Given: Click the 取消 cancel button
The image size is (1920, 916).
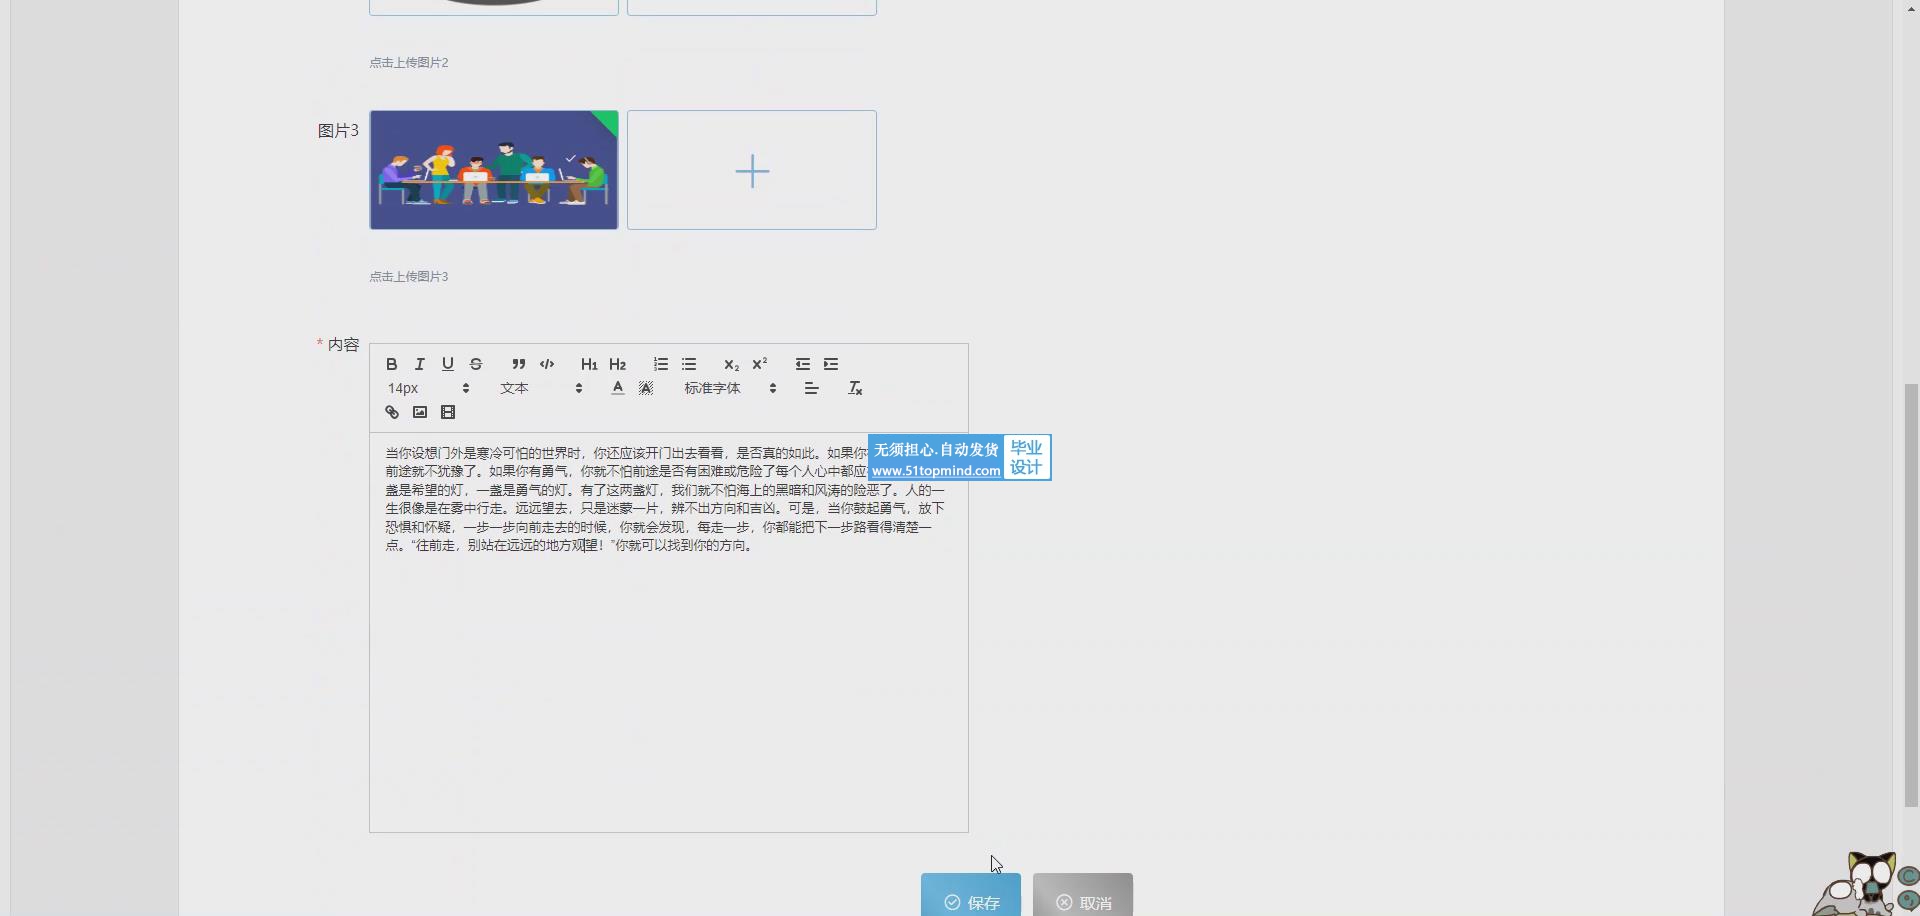Looking at the screenshot, I should pyautogui.click(x=1083, y=895).
